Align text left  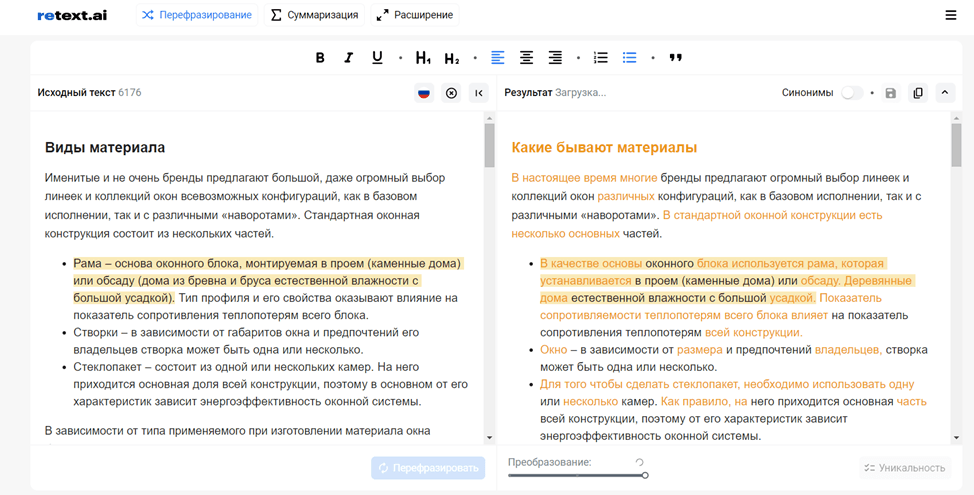coord(498,58)
